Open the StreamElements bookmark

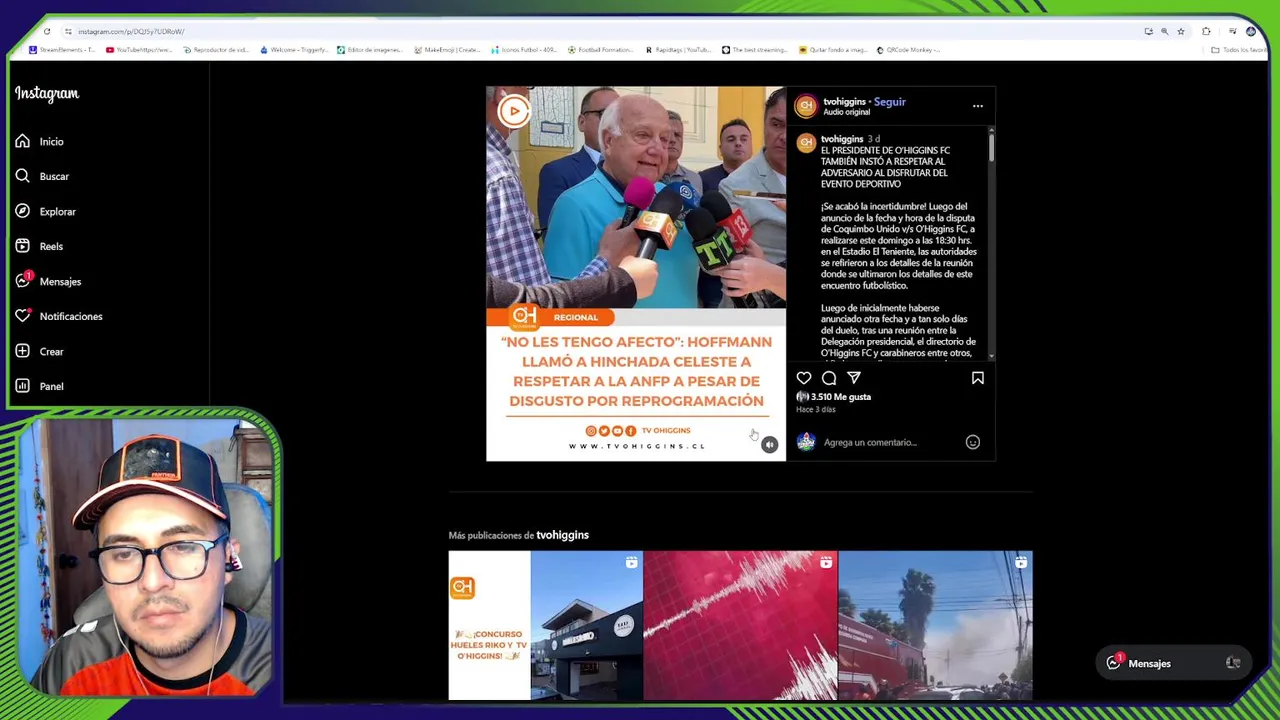click(62, 50)
